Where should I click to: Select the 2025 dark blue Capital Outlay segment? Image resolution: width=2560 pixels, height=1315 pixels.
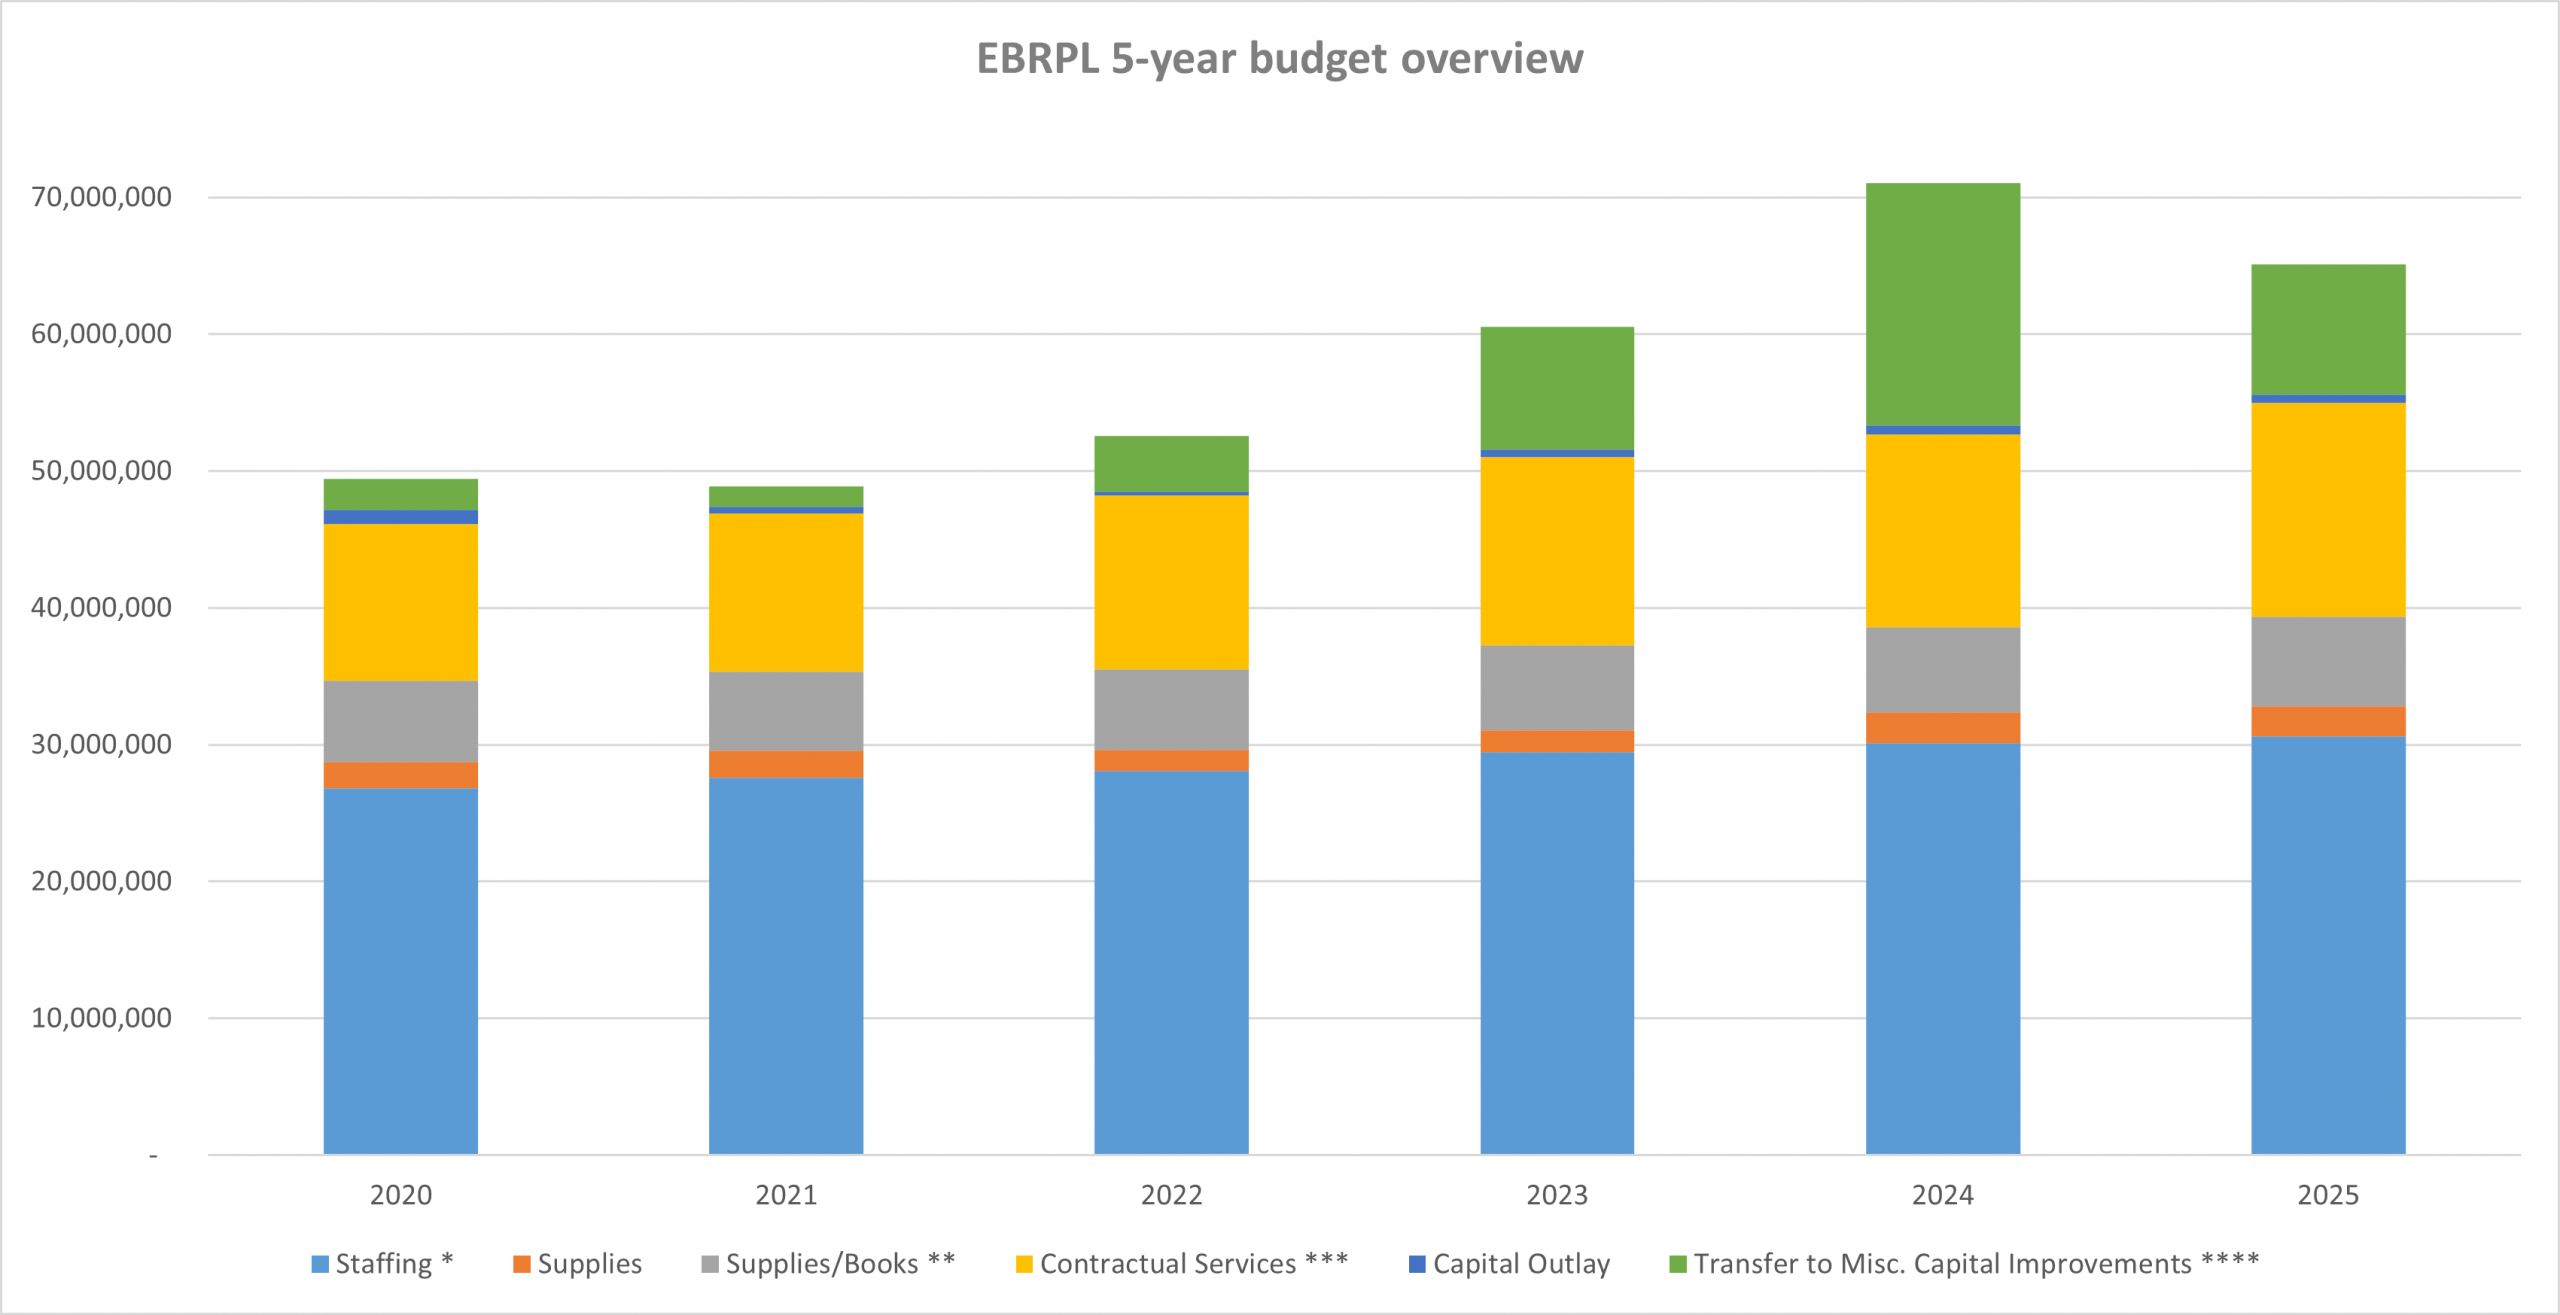[2328, 399]
